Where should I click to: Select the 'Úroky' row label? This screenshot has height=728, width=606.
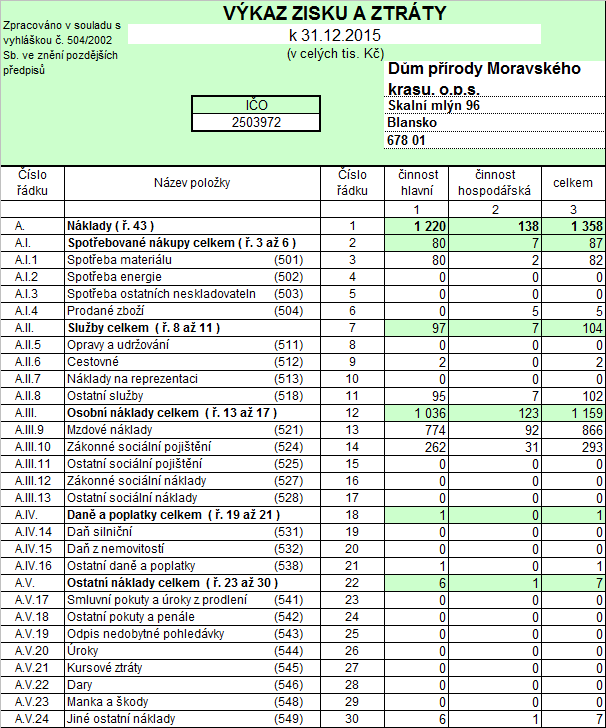coord(83,651)
